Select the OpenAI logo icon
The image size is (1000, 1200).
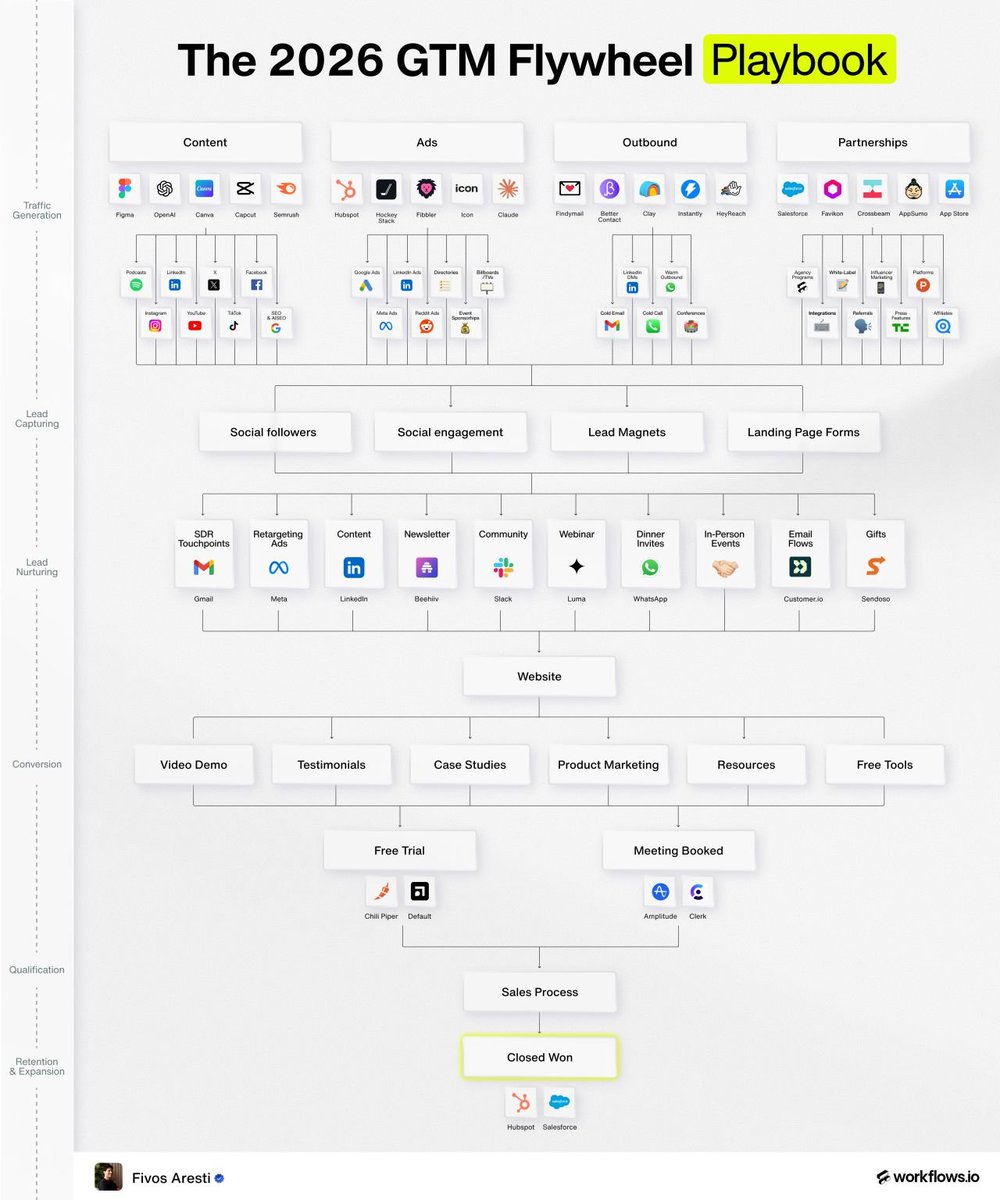[x=165, y=189]
